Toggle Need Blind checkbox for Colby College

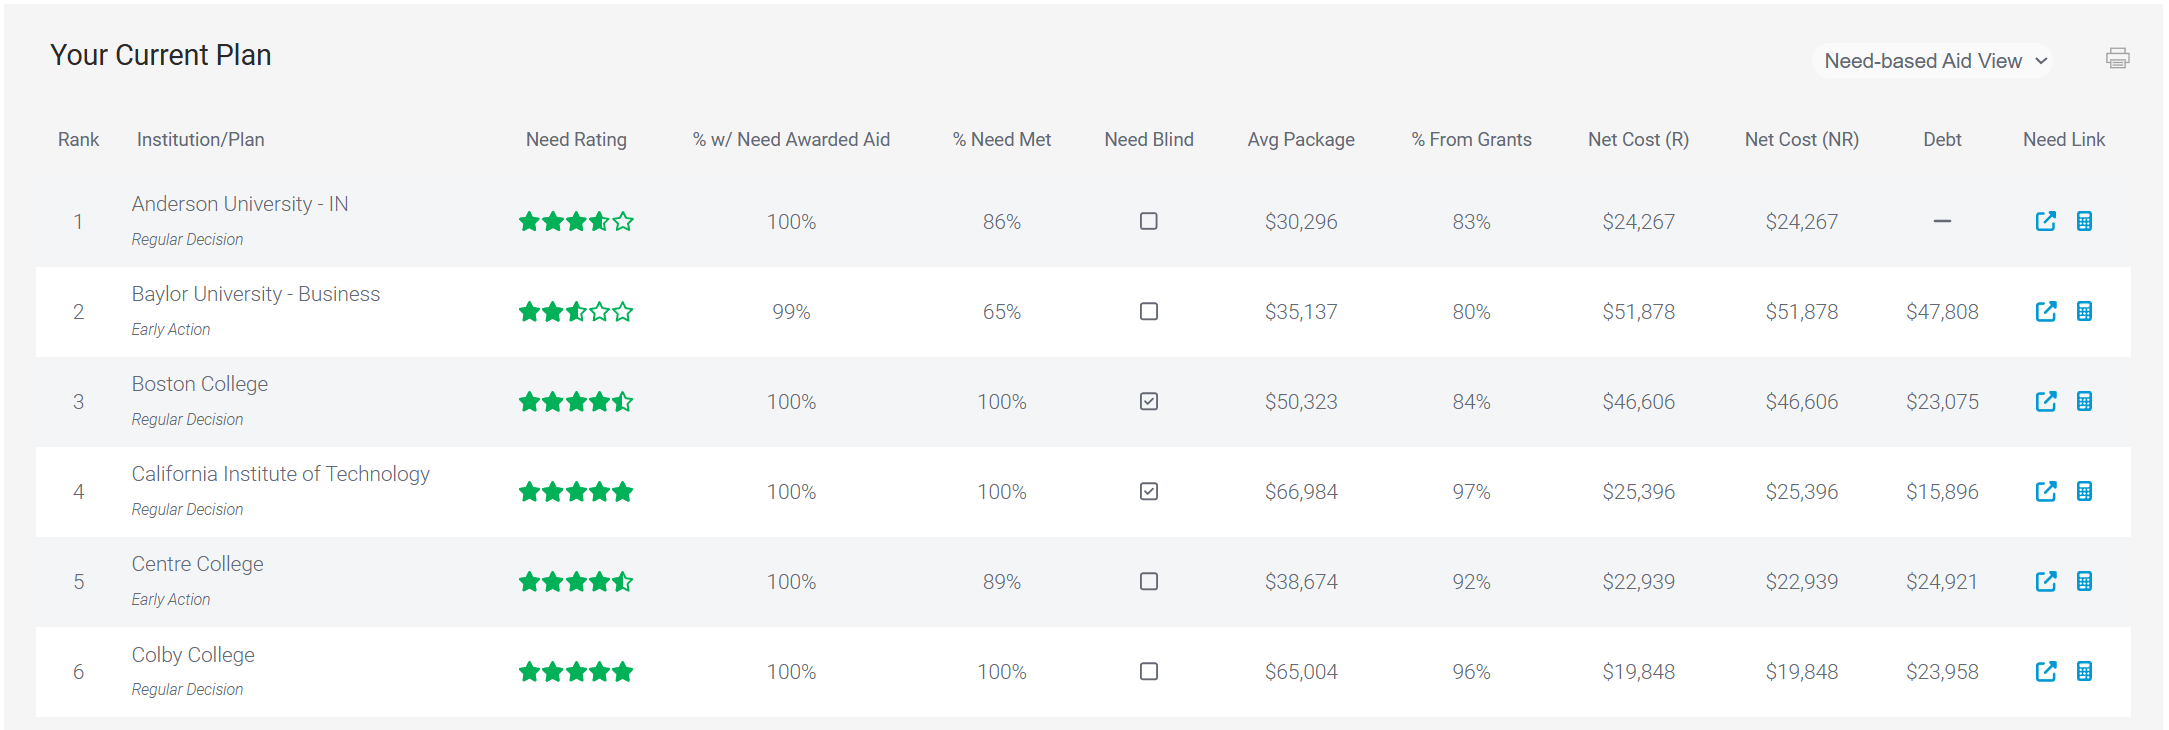[1149, 671]
